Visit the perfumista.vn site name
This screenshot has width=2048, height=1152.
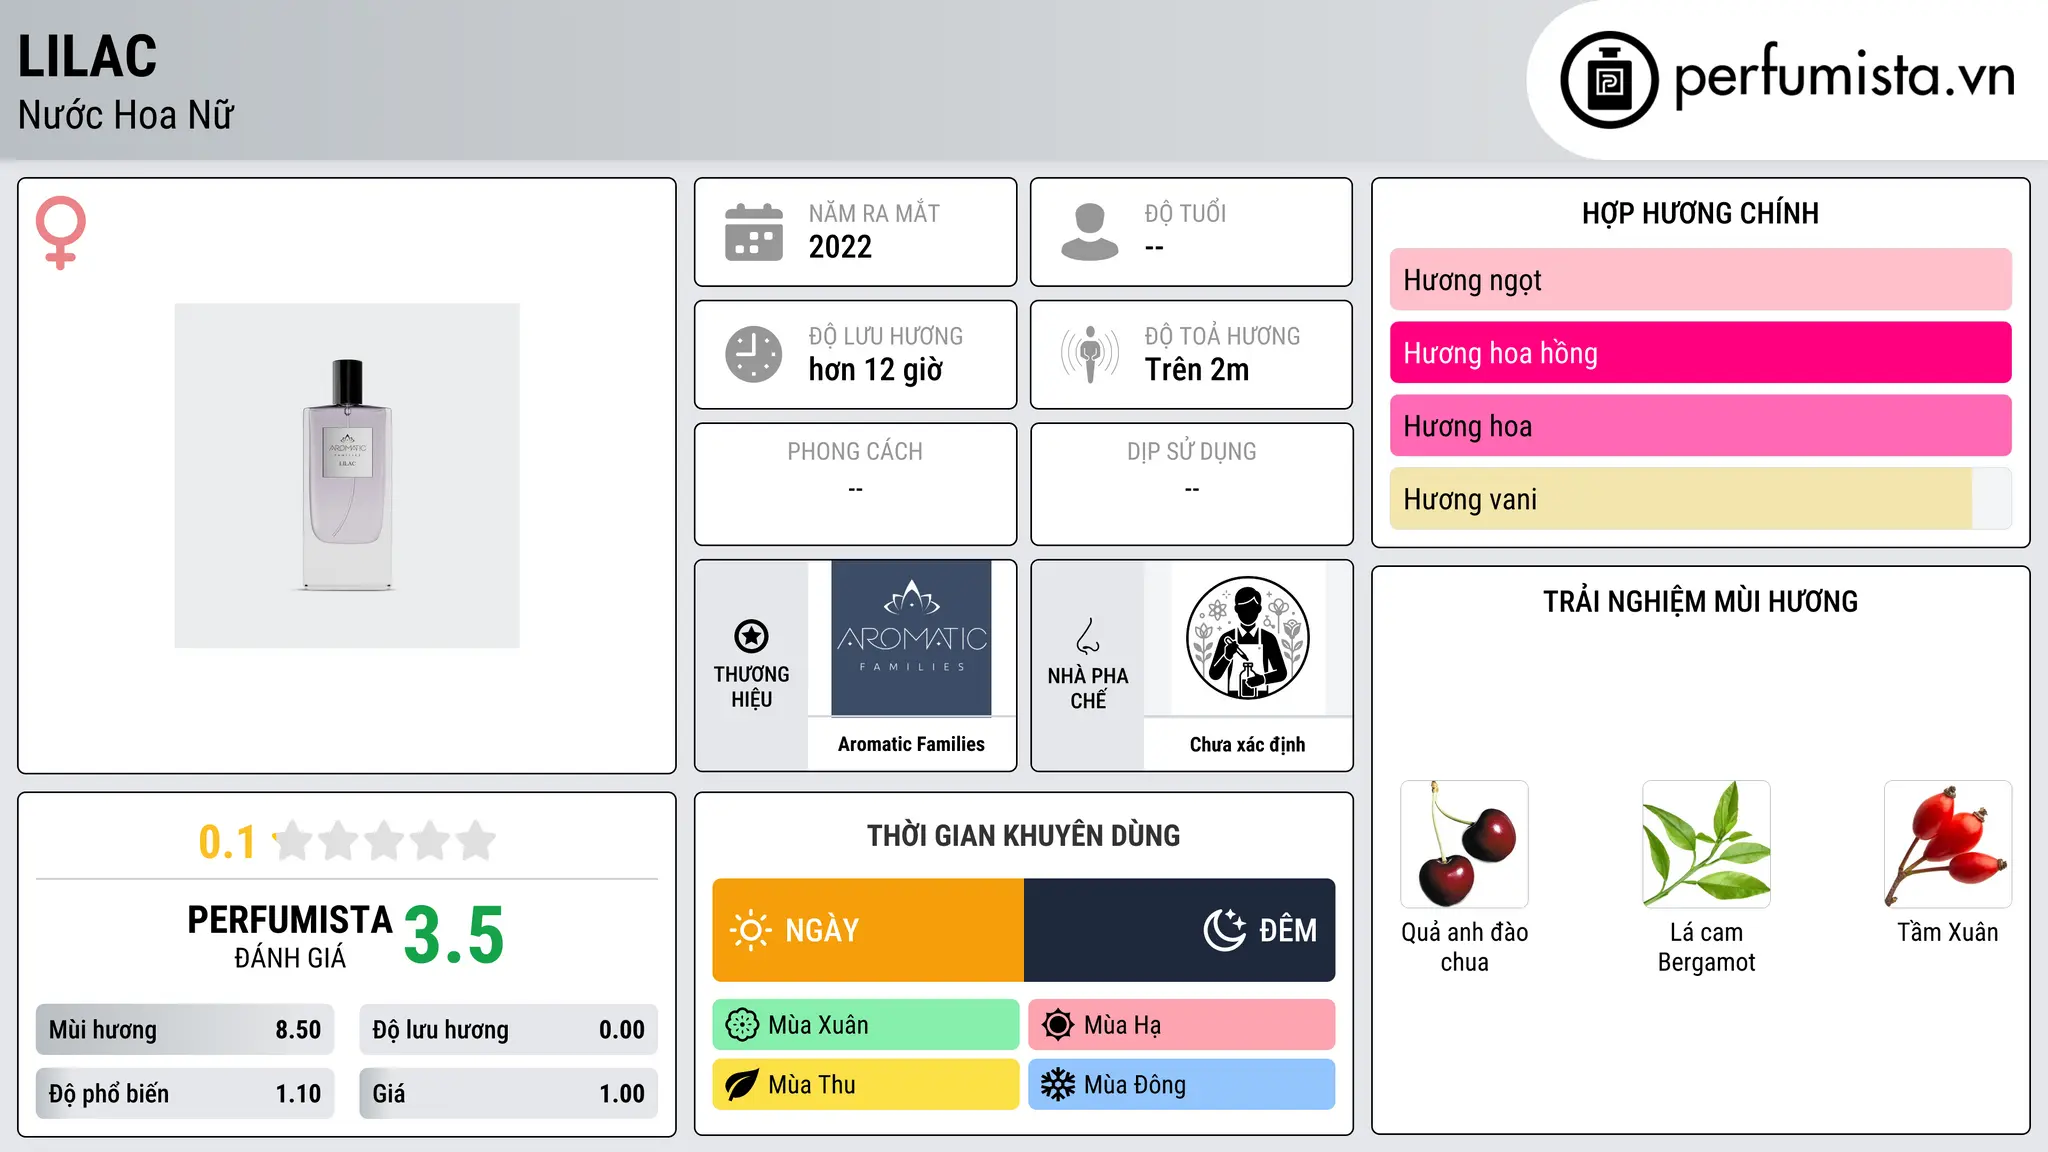tap(1845, 76)
